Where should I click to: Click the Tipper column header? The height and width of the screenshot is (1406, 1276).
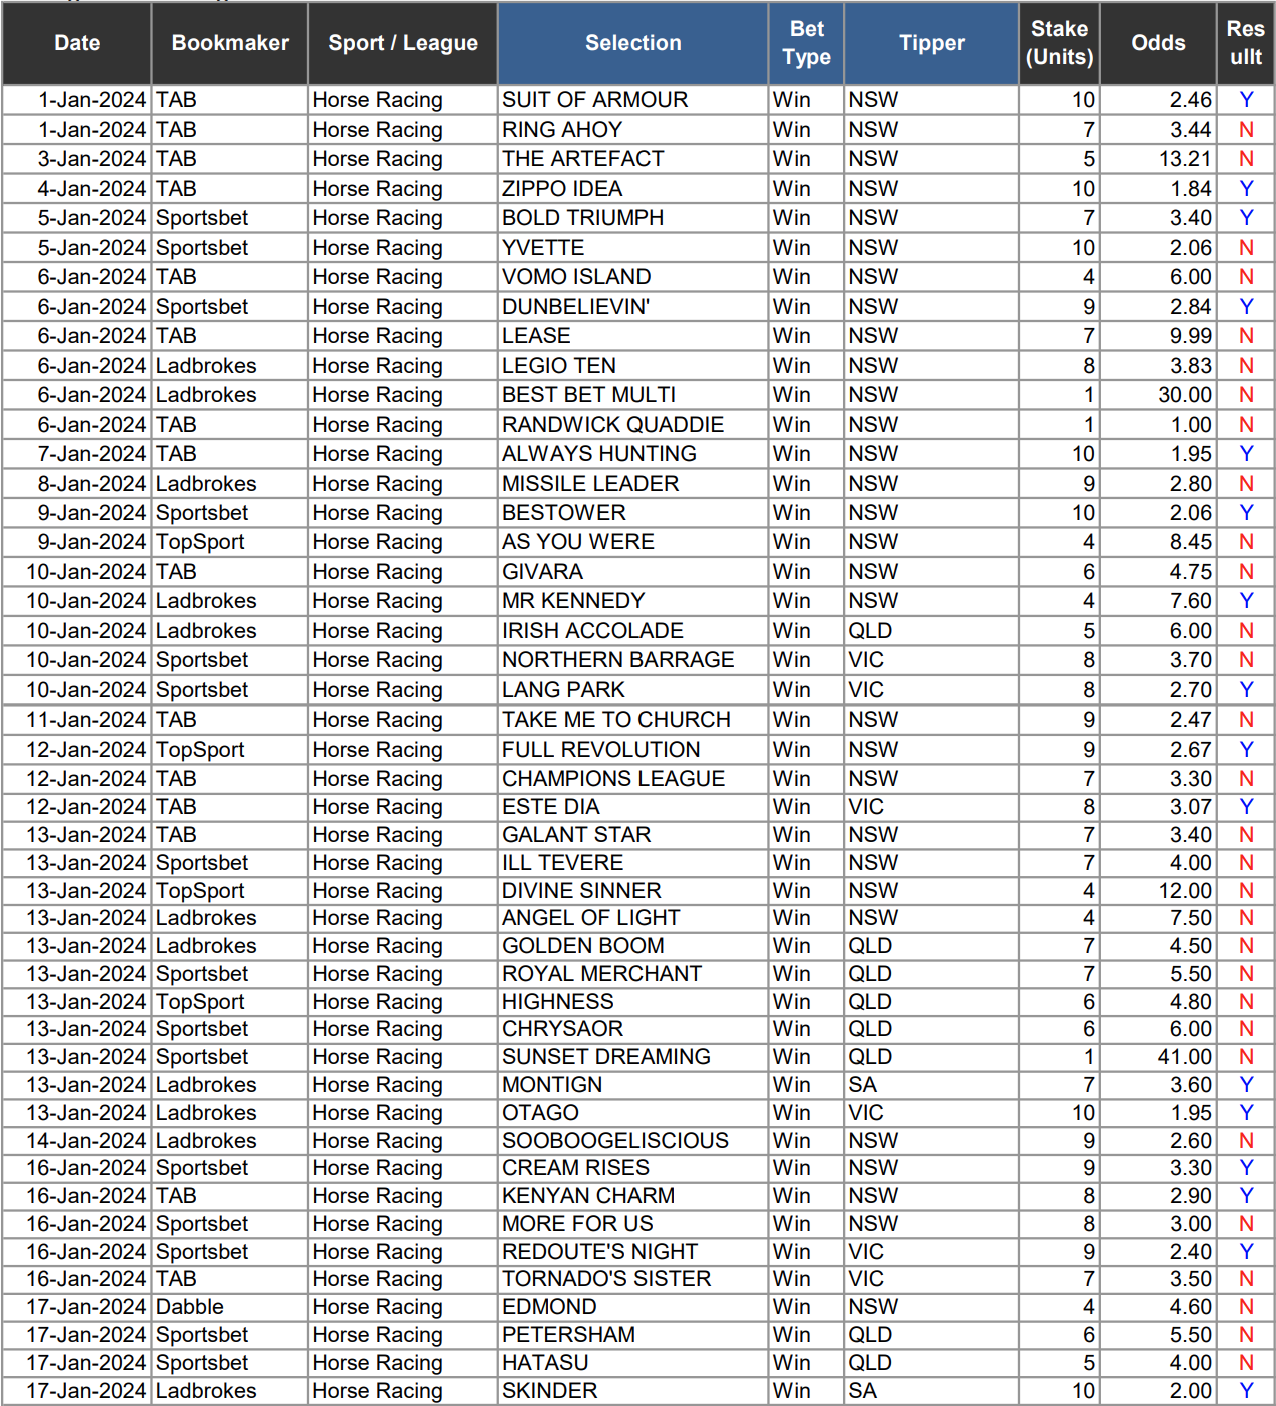tap(932, 43)
